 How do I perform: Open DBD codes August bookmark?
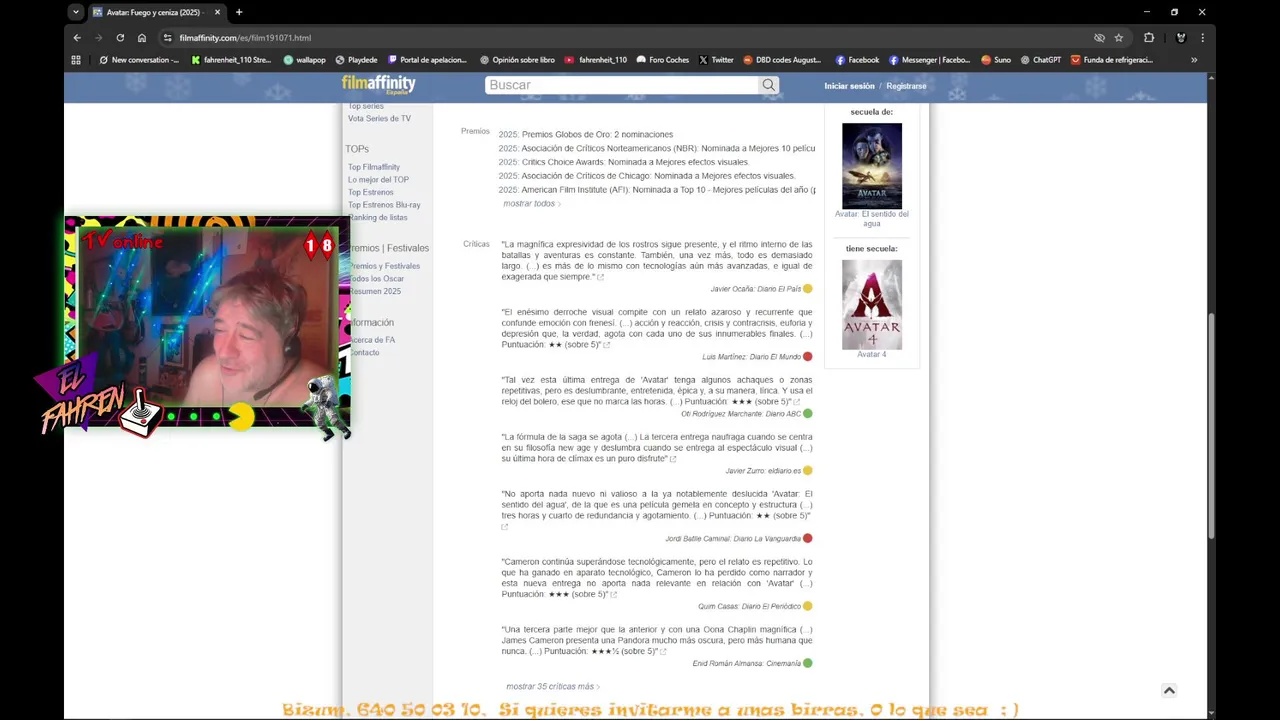[x=782, y=60]
